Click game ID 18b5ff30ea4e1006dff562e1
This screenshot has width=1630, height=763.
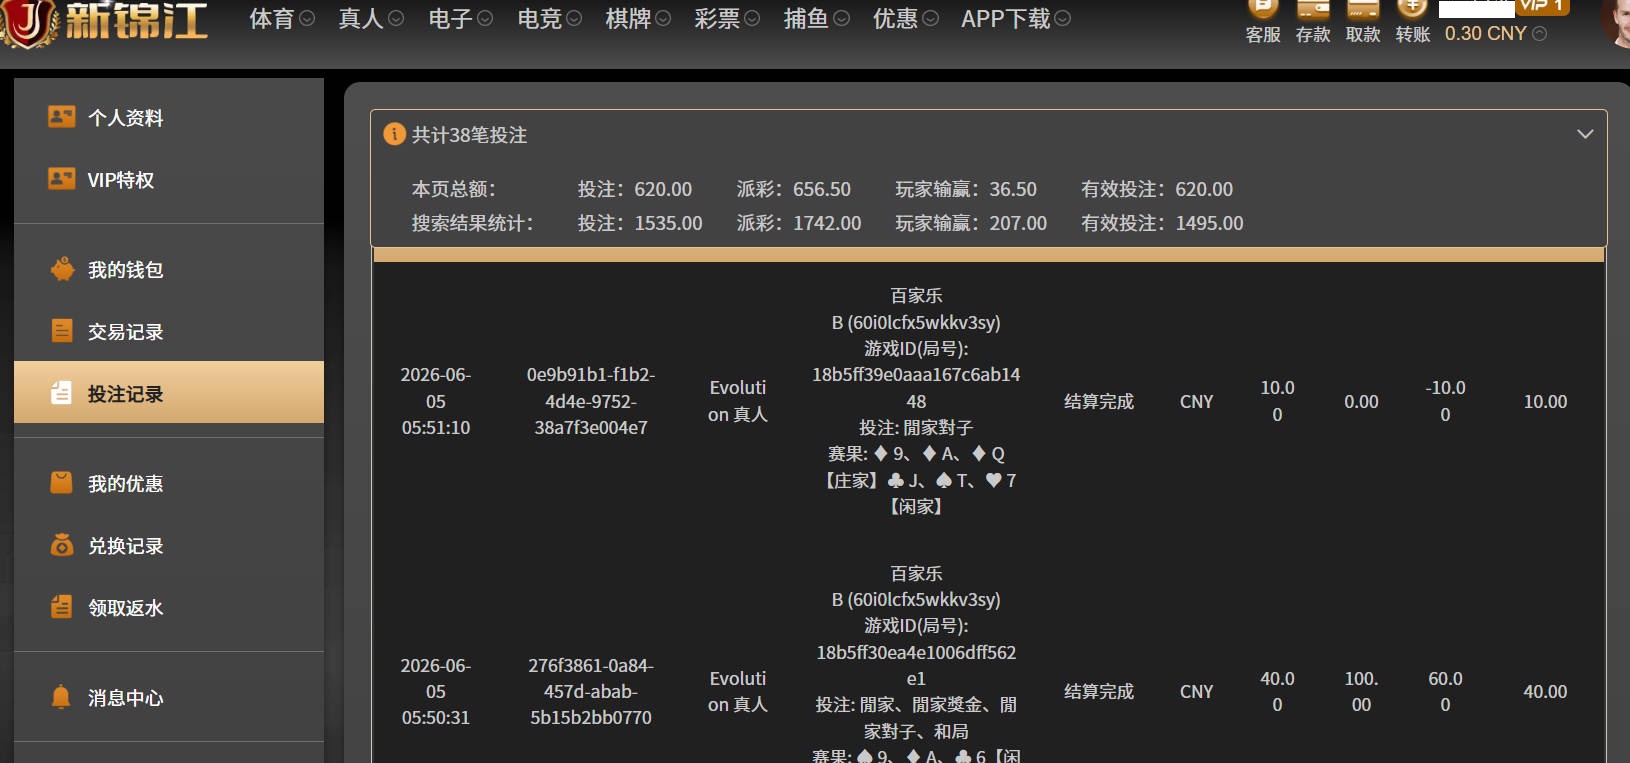pyautogui.click(x=916, y=666)
